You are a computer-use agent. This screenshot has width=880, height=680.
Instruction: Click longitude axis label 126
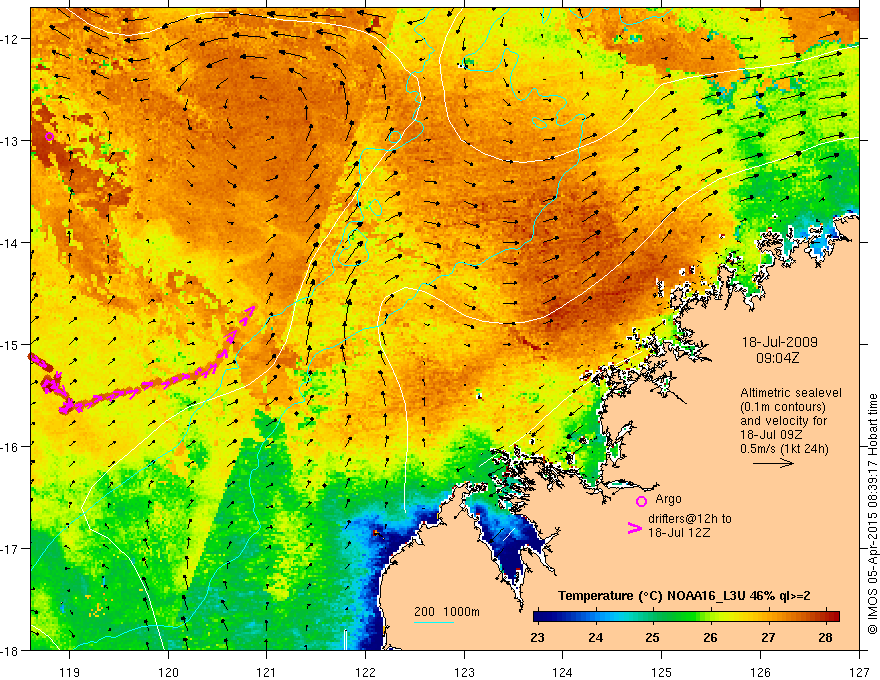[x=760, y=672]
